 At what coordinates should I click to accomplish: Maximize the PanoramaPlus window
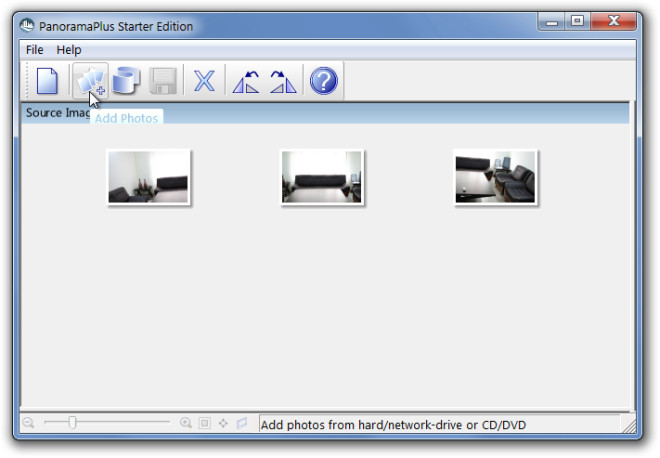coord(577,21)
